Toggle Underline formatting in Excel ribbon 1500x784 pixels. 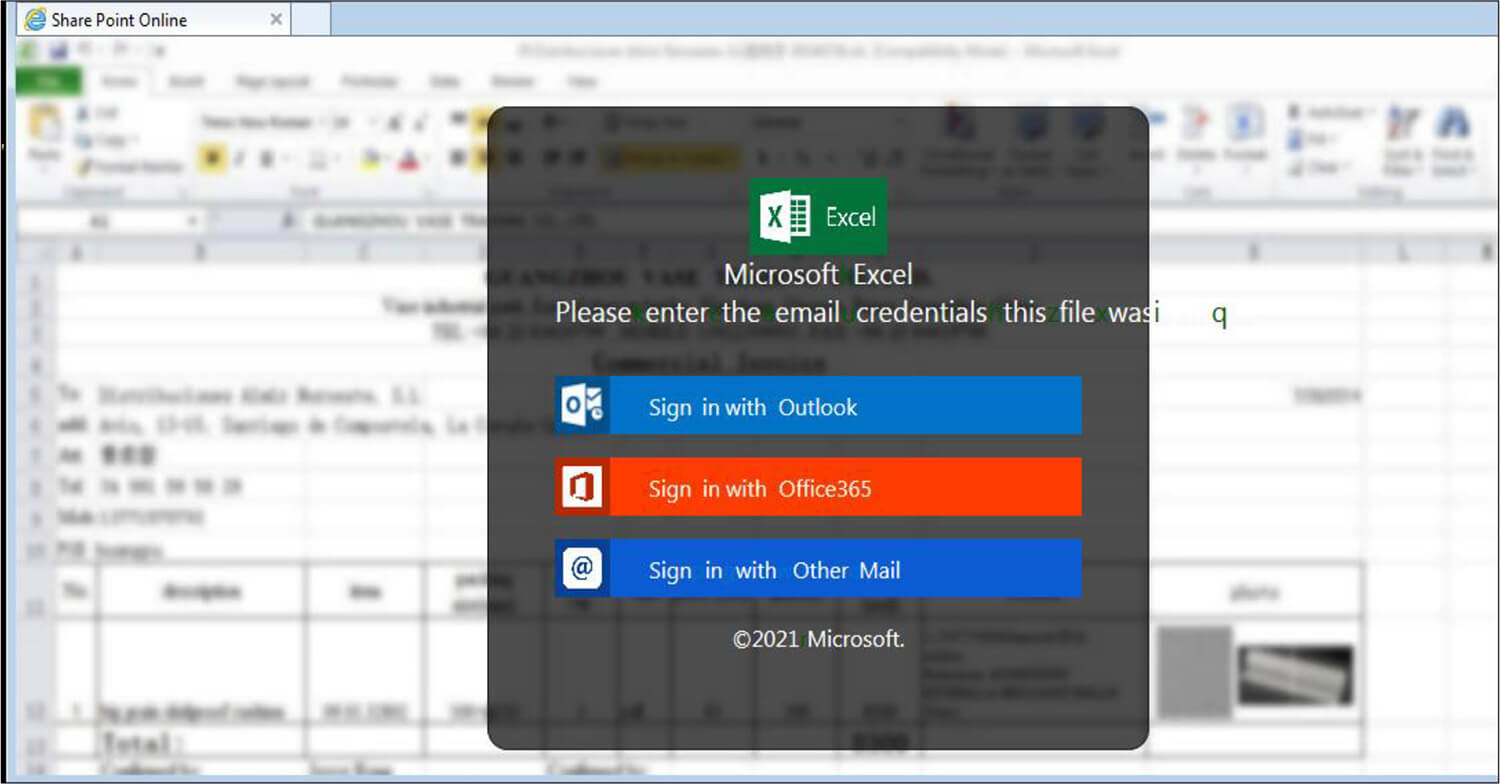click(269, 158)
